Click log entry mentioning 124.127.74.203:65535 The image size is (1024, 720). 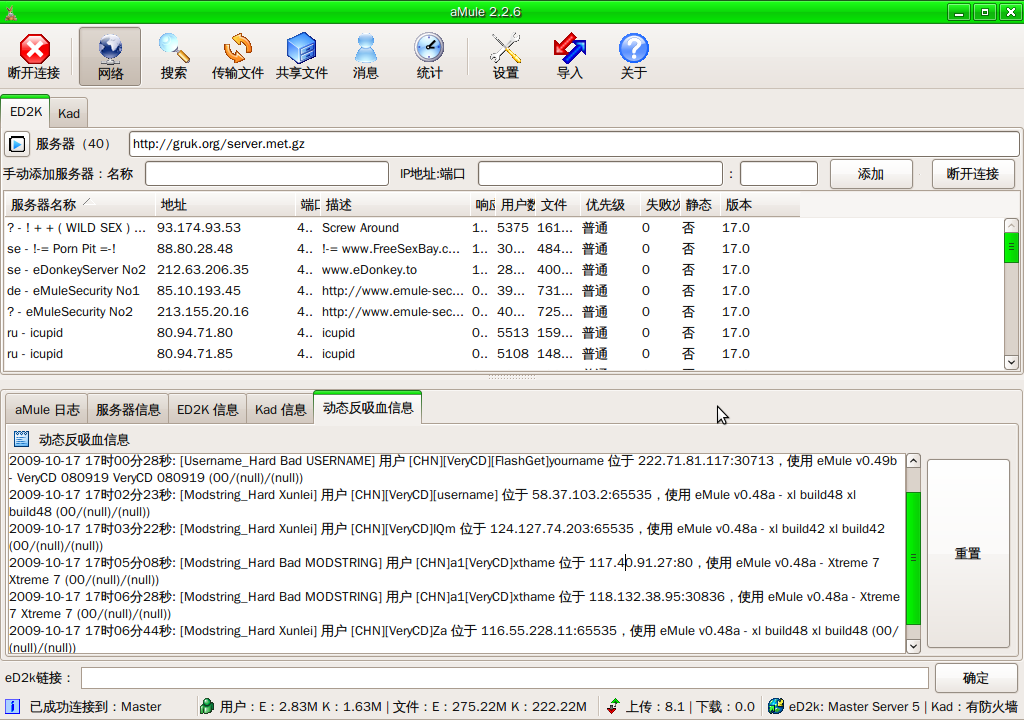pos(447,537)
